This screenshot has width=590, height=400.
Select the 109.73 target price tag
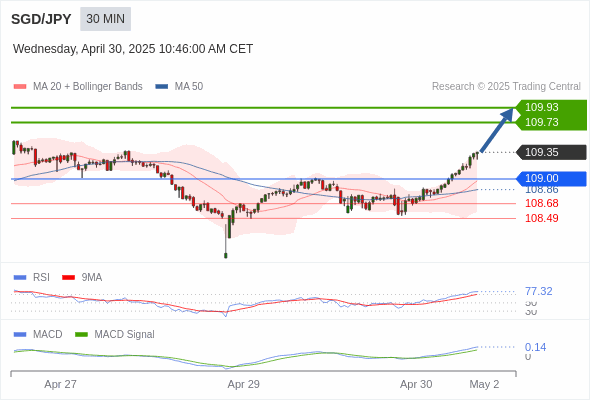551,122
